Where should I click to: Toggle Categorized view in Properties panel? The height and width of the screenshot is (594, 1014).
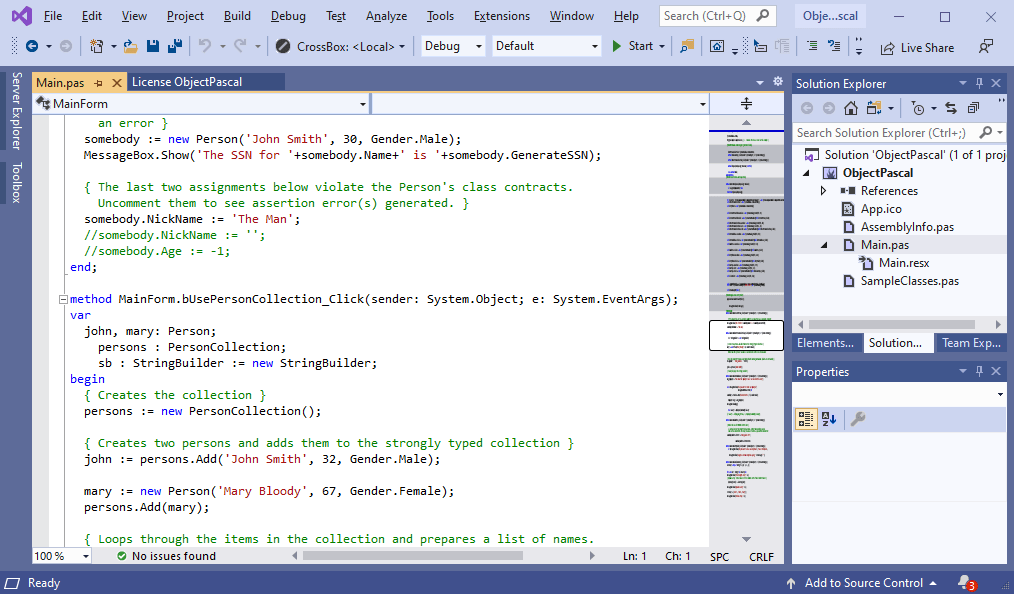coord(806,419)
